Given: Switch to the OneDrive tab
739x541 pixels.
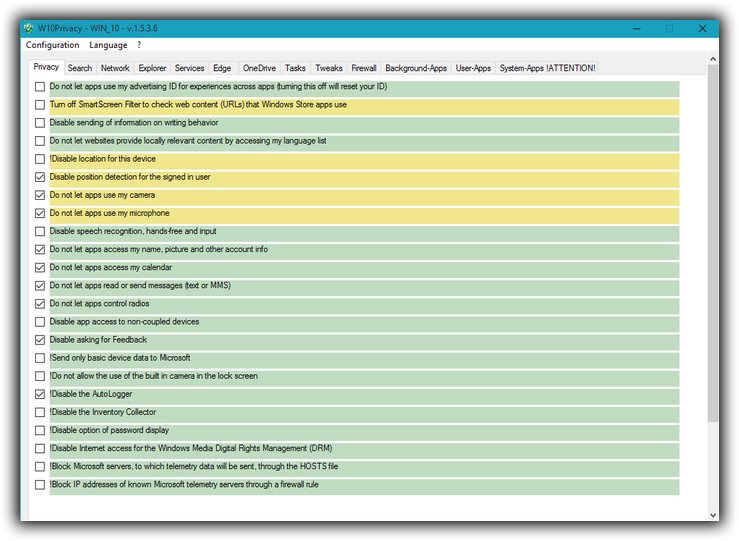Looking at the screenshot, I should point(259,68).
